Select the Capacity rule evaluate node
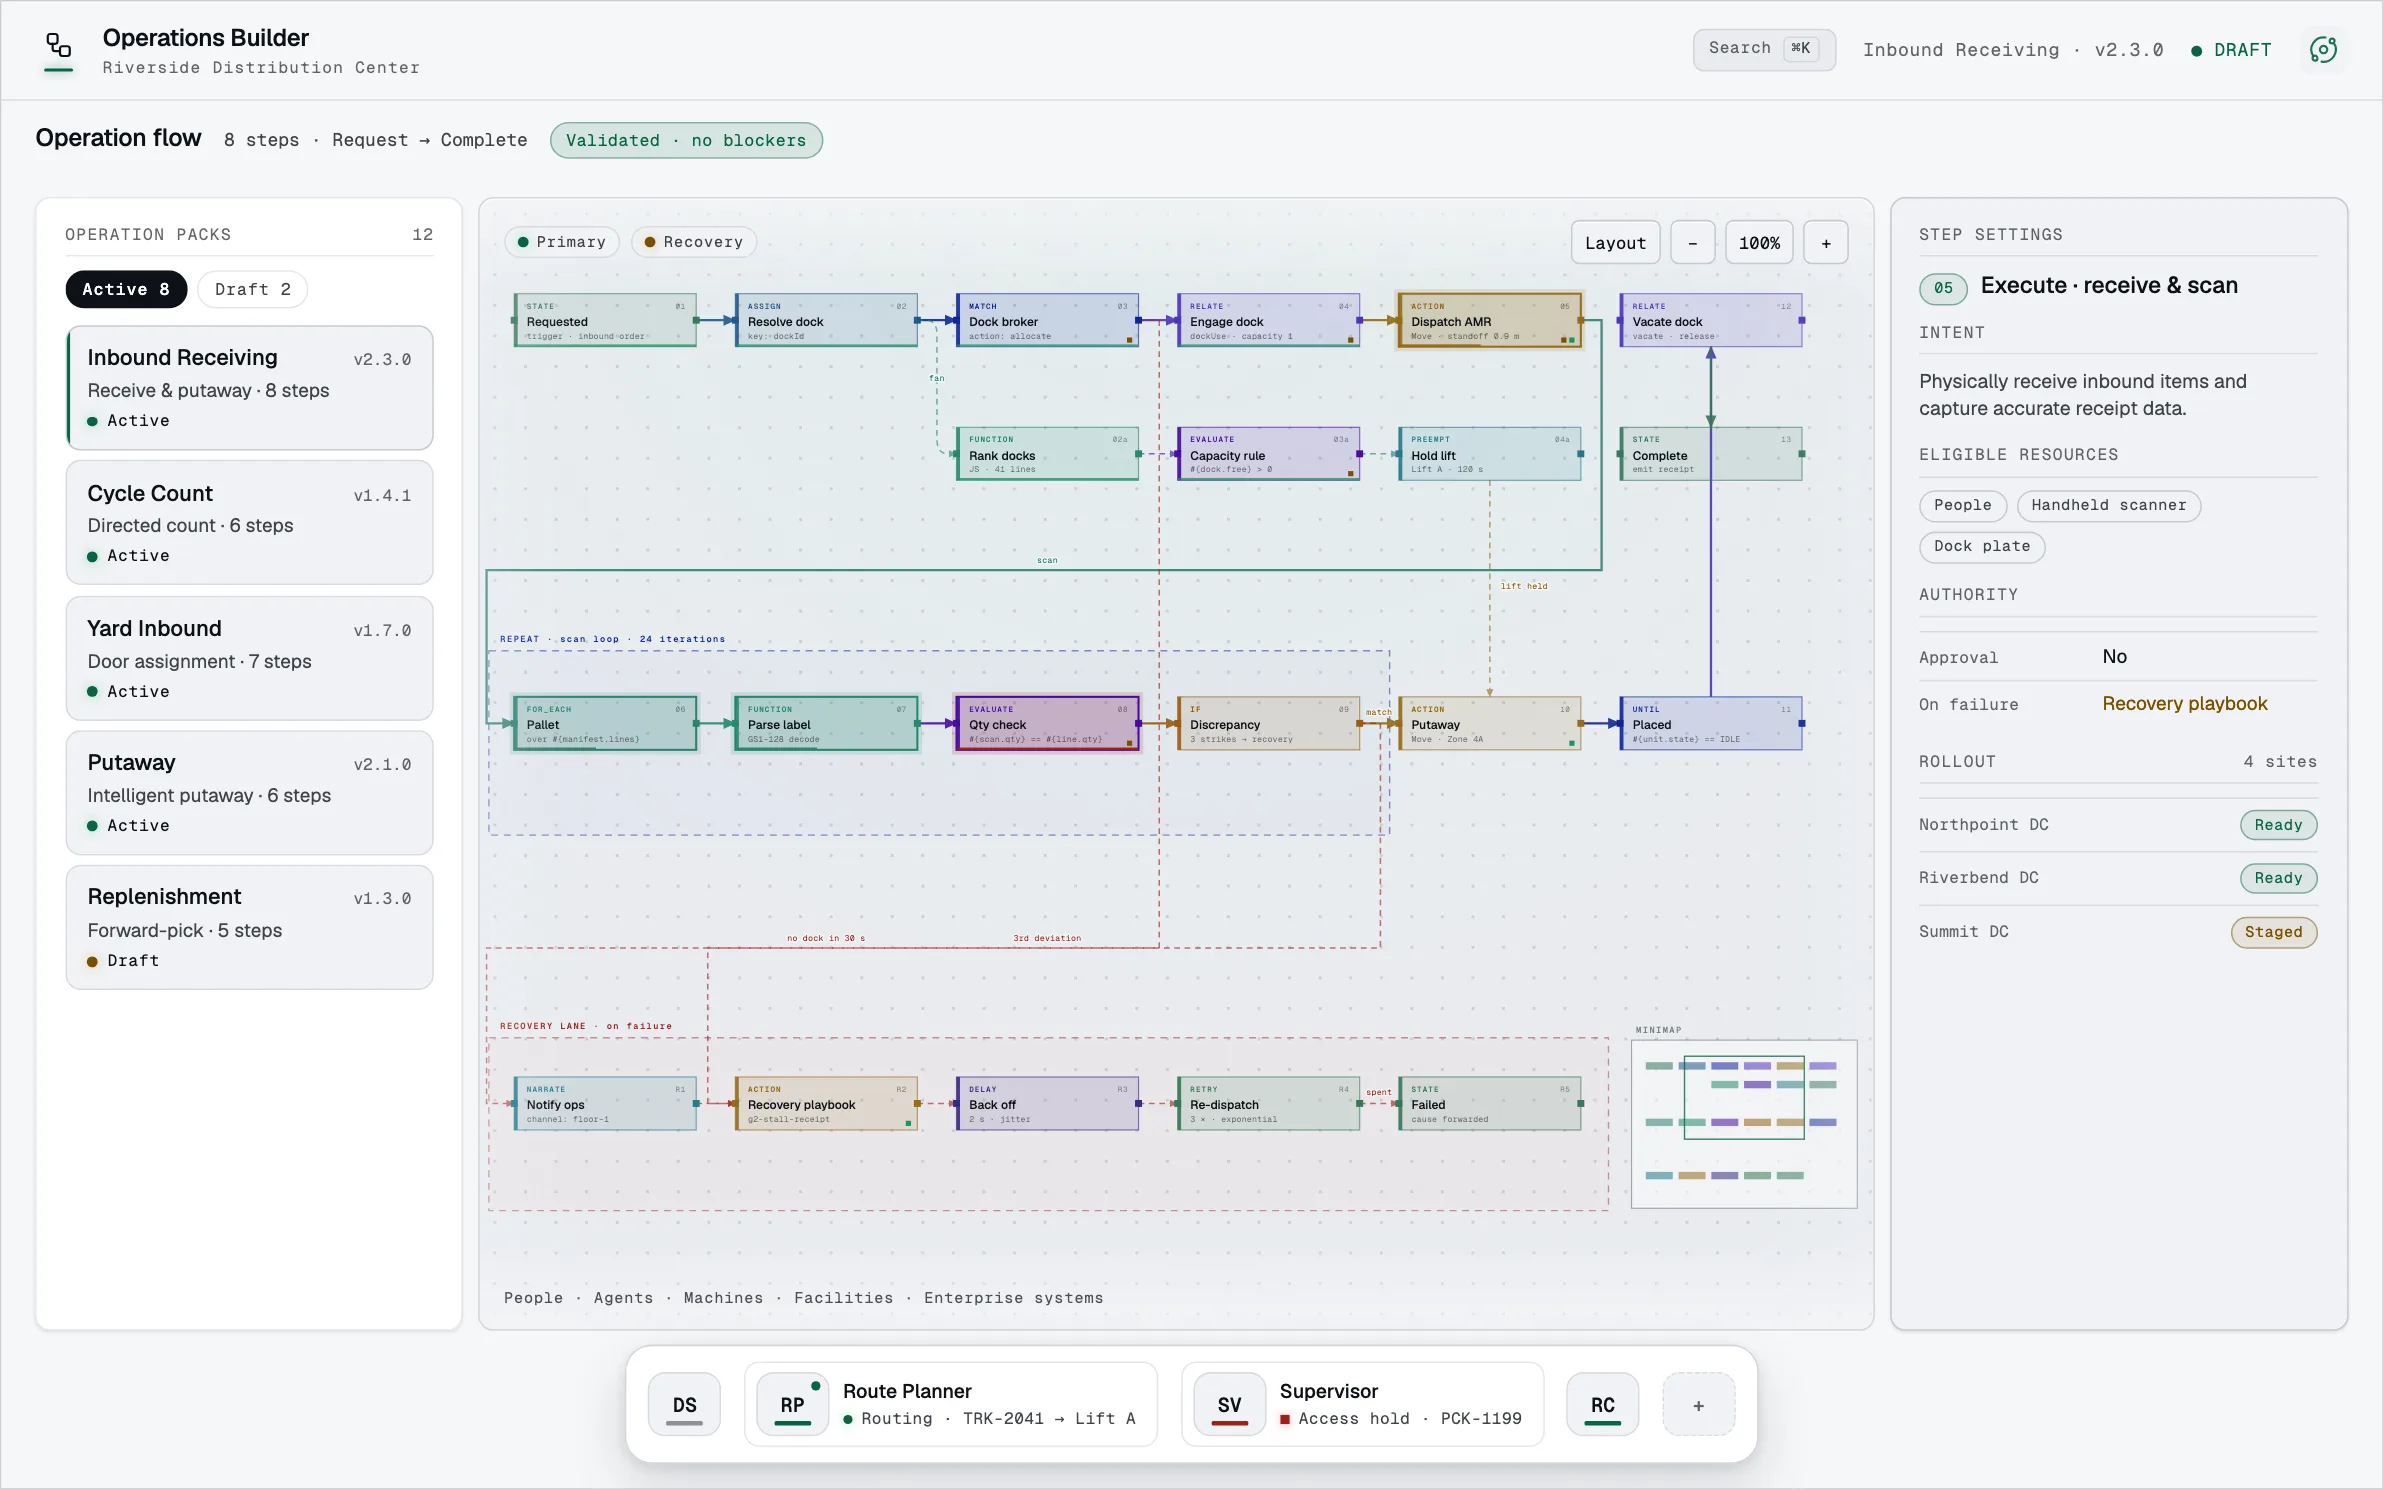The width and height of the screenshot is (2384, 1490). click(1268, 454)
